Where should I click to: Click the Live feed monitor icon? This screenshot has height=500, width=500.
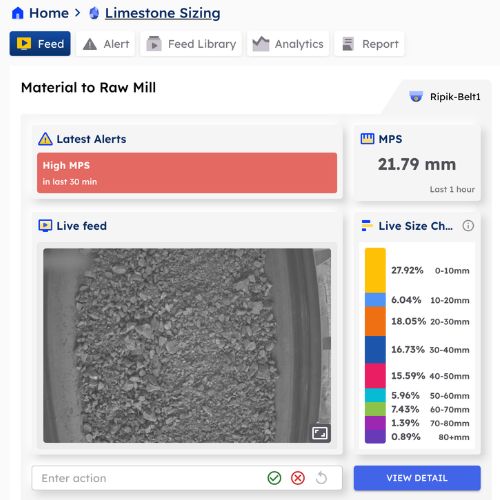[x=45, y=226]
